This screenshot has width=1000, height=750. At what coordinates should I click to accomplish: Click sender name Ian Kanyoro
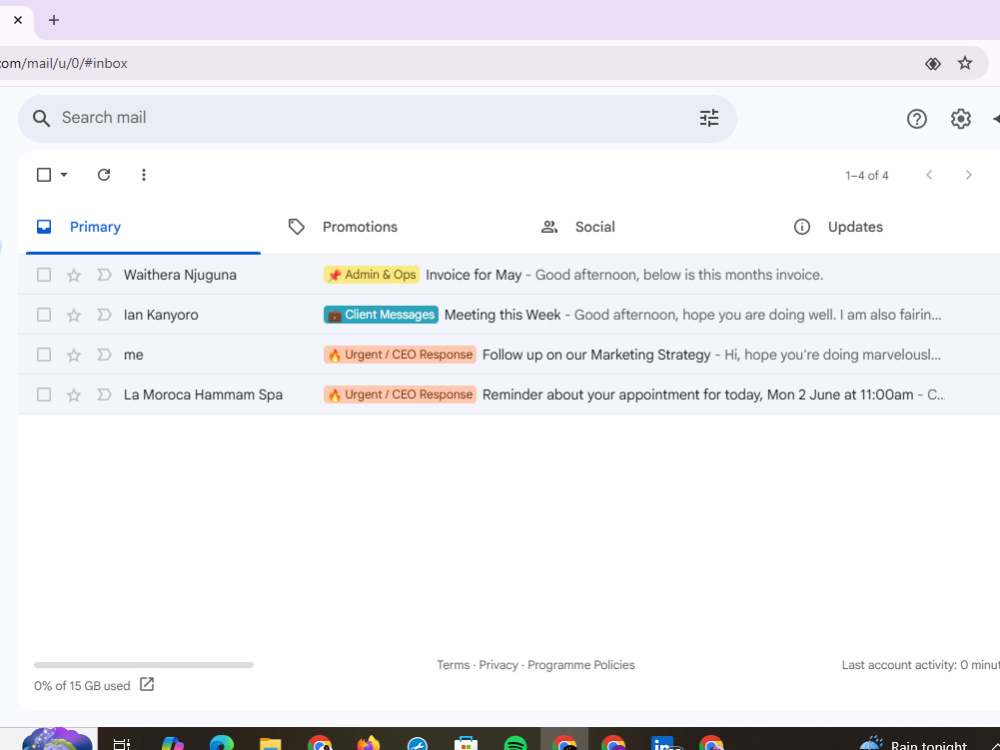(x=161, y=315)
